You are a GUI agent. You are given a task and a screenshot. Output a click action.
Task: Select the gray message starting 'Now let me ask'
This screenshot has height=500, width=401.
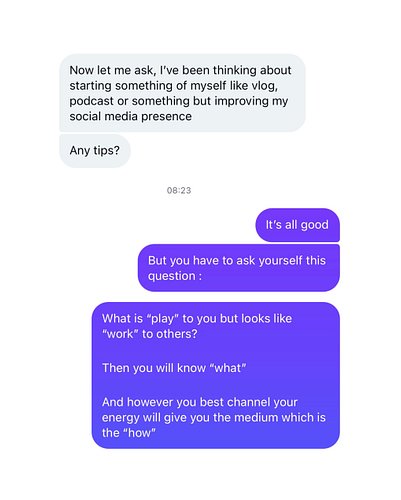182,93
